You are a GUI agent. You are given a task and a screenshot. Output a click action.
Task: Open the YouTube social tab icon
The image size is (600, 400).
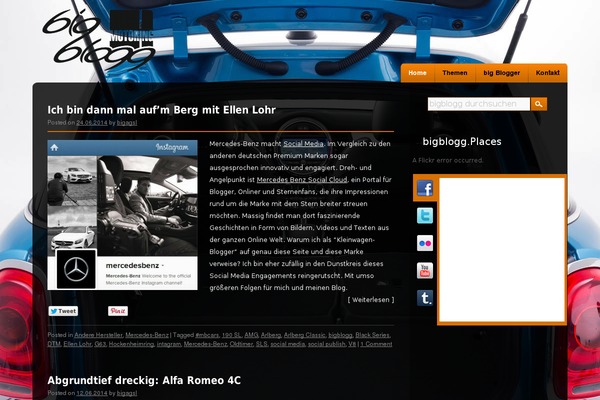tap(425, 271)
